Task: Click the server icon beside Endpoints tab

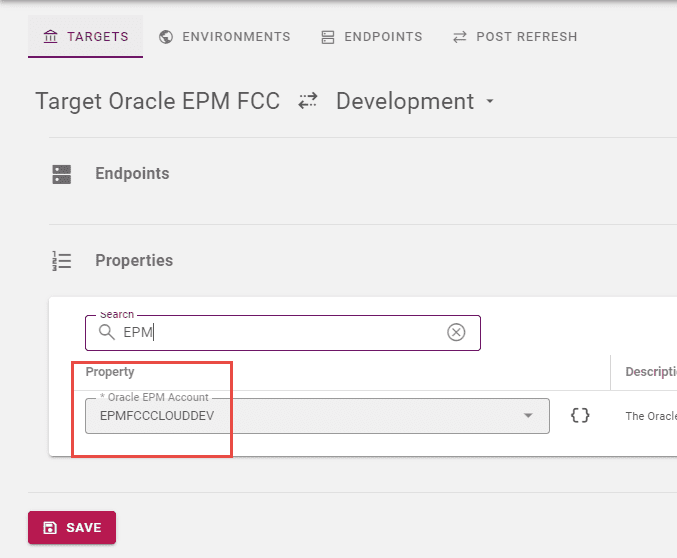Action: click(328, 37)
